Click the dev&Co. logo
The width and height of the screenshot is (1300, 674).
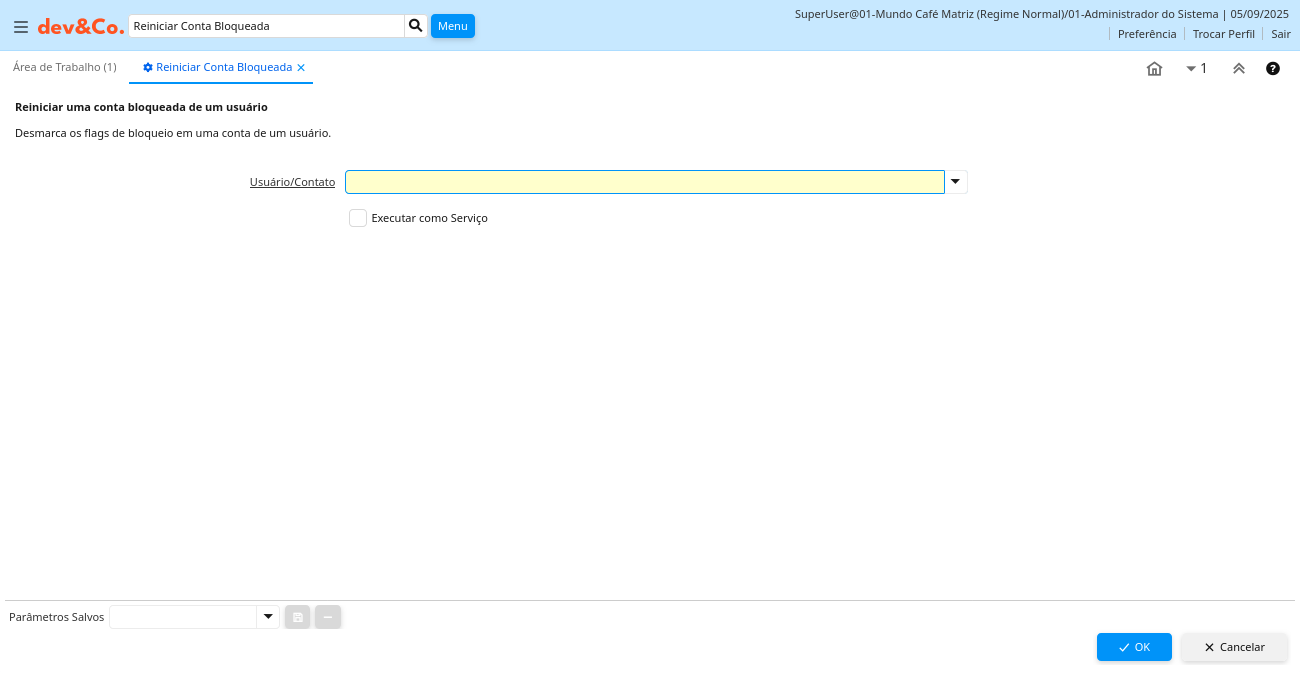(x=81, y=27)
